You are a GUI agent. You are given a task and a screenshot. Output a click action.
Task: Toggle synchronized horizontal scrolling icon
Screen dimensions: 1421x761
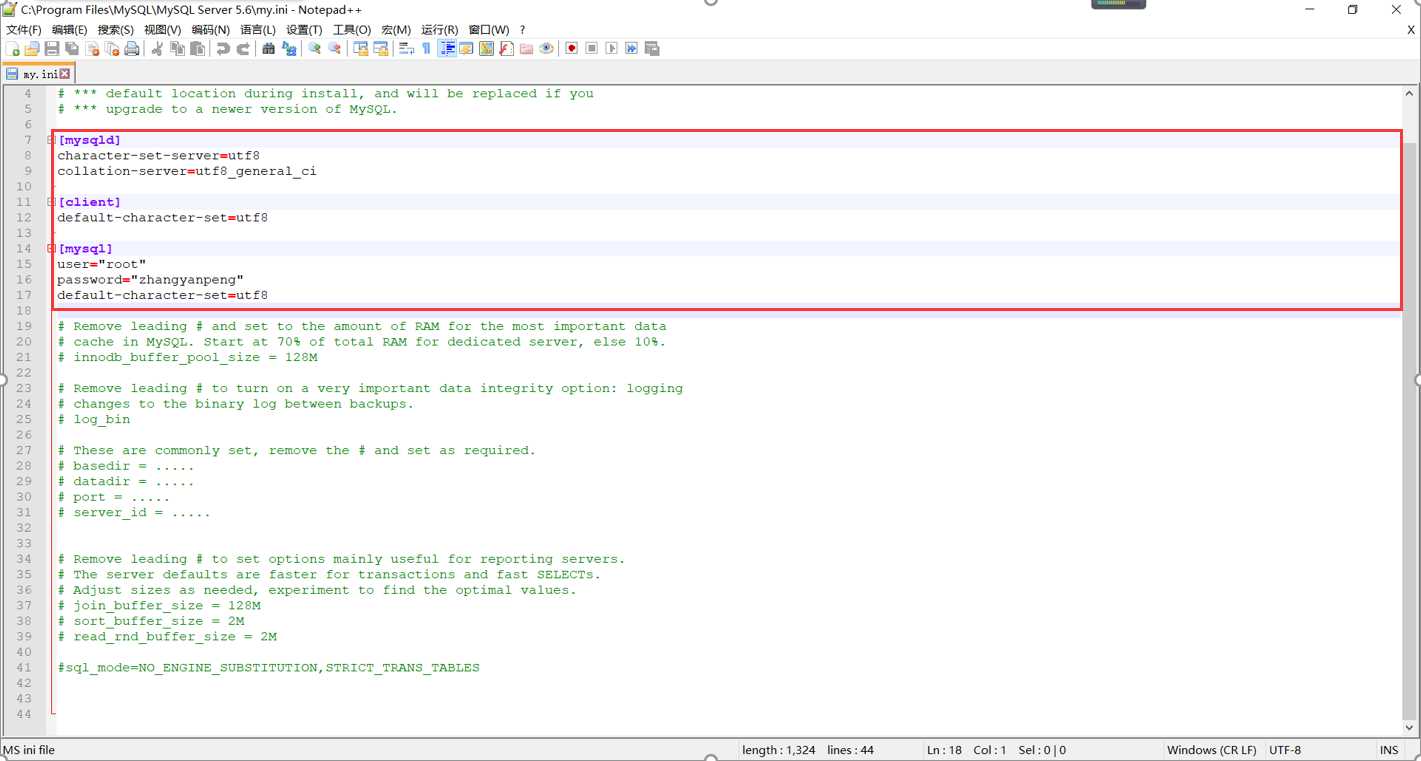pos(380,48)
